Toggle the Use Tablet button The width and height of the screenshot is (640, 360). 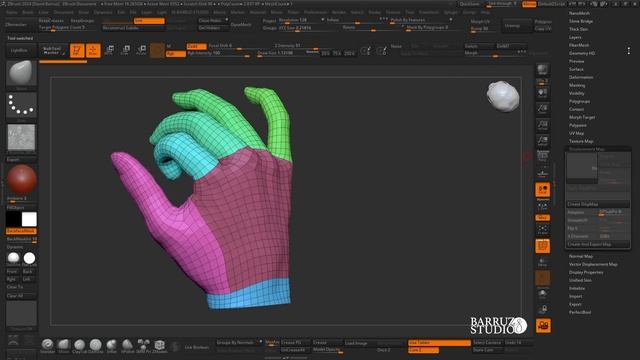point(439,343)
